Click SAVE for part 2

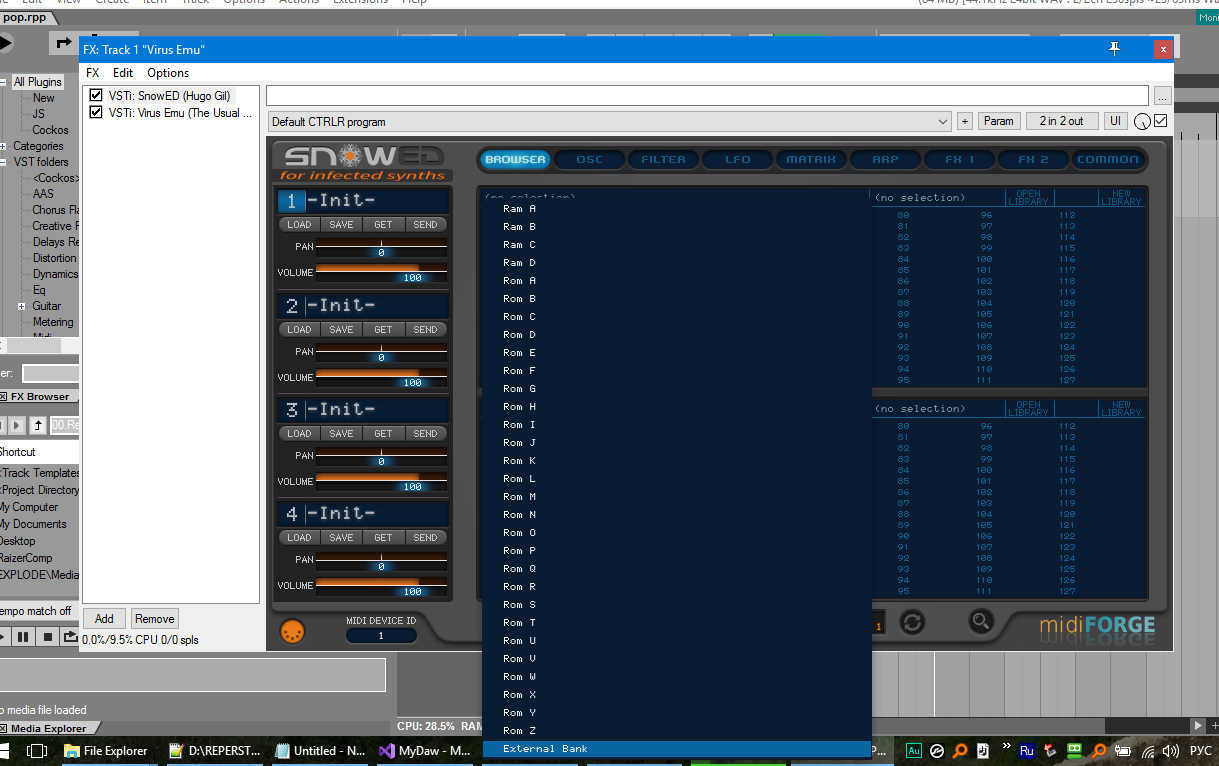[x=341, y=329]
